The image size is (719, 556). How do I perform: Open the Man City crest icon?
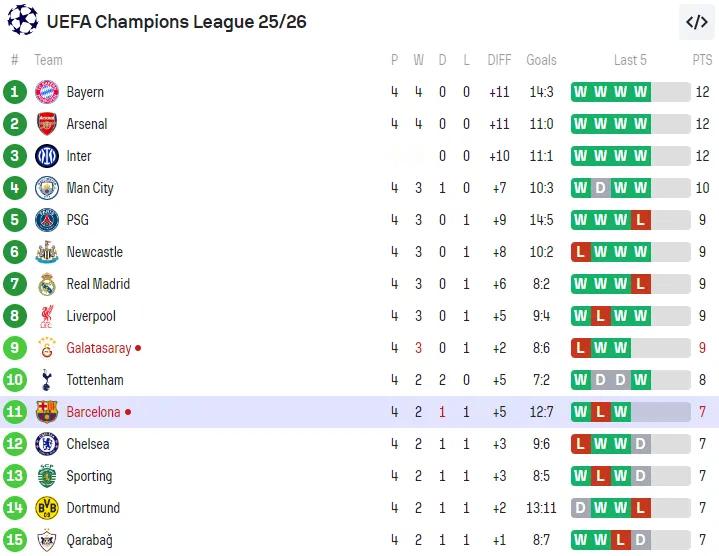tap(47, 188)
